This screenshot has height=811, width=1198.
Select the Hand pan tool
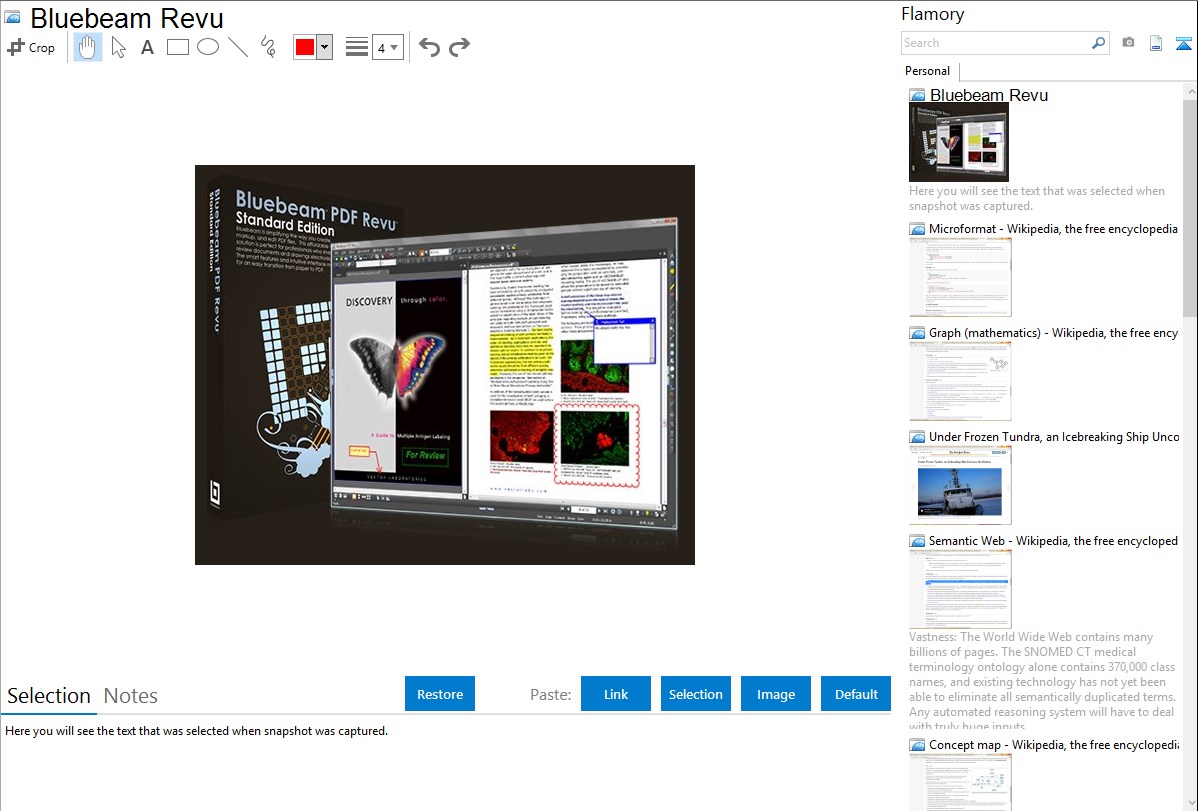(x=88, y=47)
